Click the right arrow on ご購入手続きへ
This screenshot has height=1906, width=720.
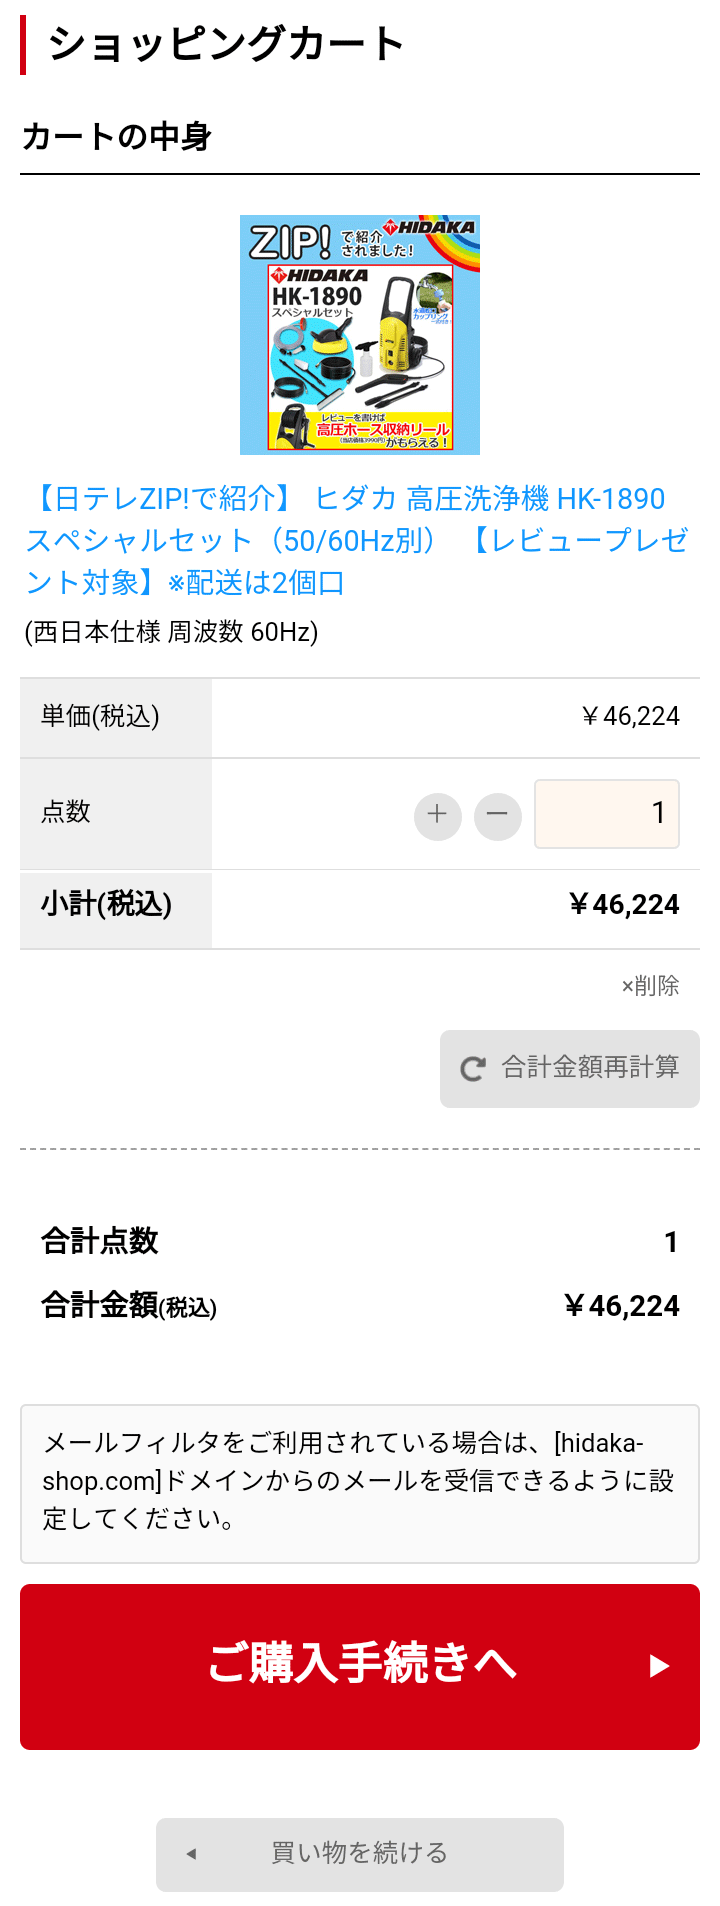(x=658, y=1666)
